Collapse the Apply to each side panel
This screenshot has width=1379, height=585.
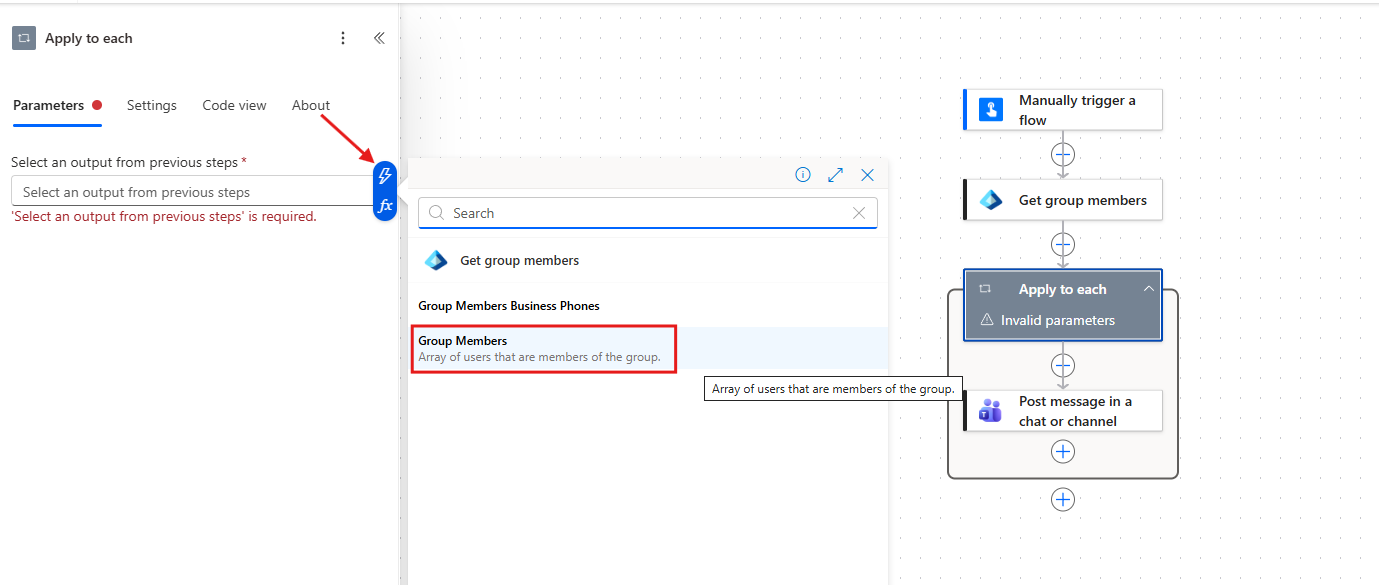[379, 38]
